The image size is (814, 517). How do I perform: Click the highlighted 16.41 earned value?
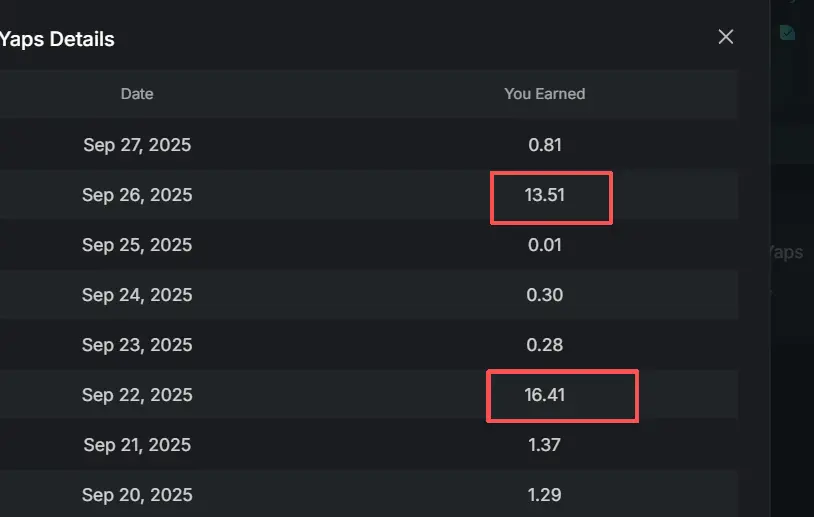tap(545, 395)
